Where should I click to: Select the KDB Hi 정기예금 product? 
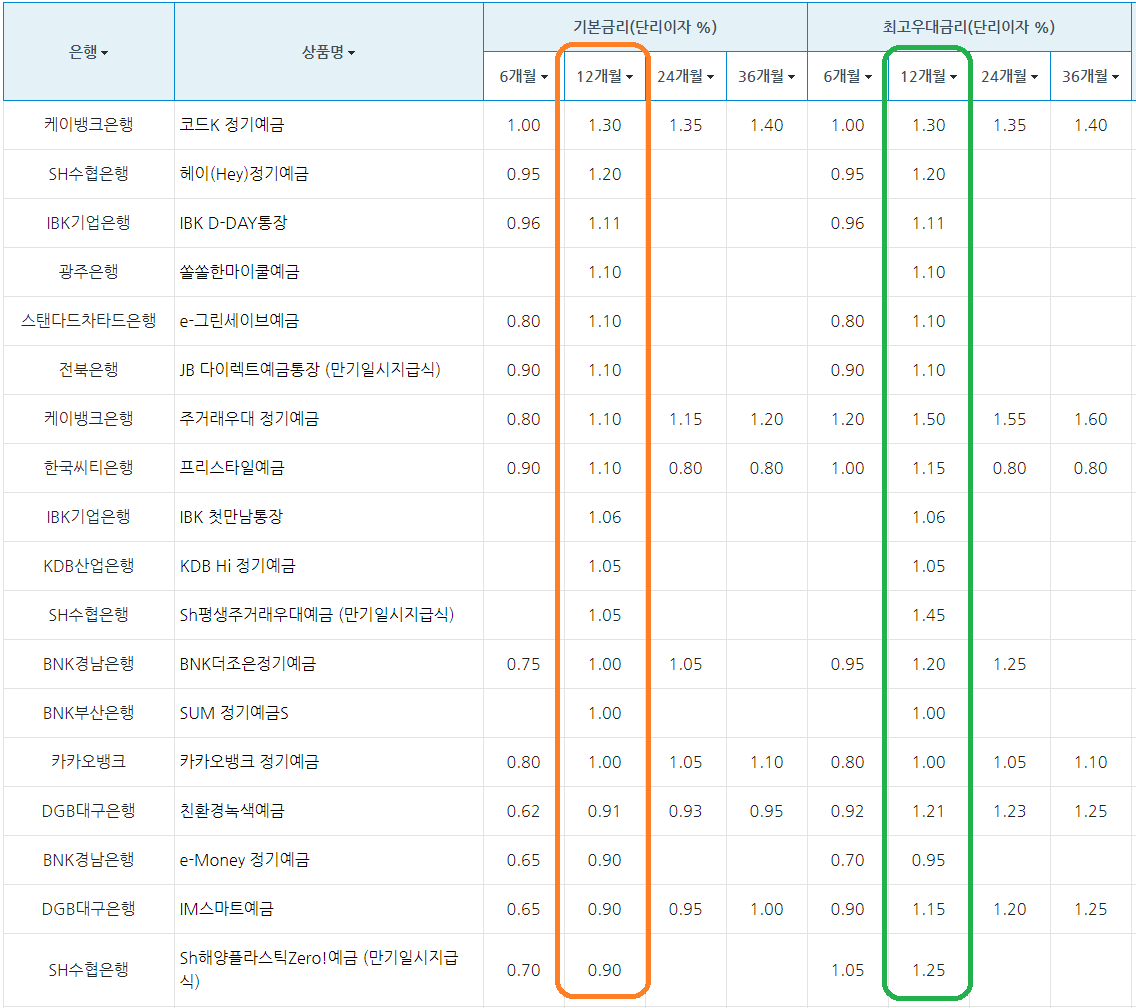click(238, 566)
